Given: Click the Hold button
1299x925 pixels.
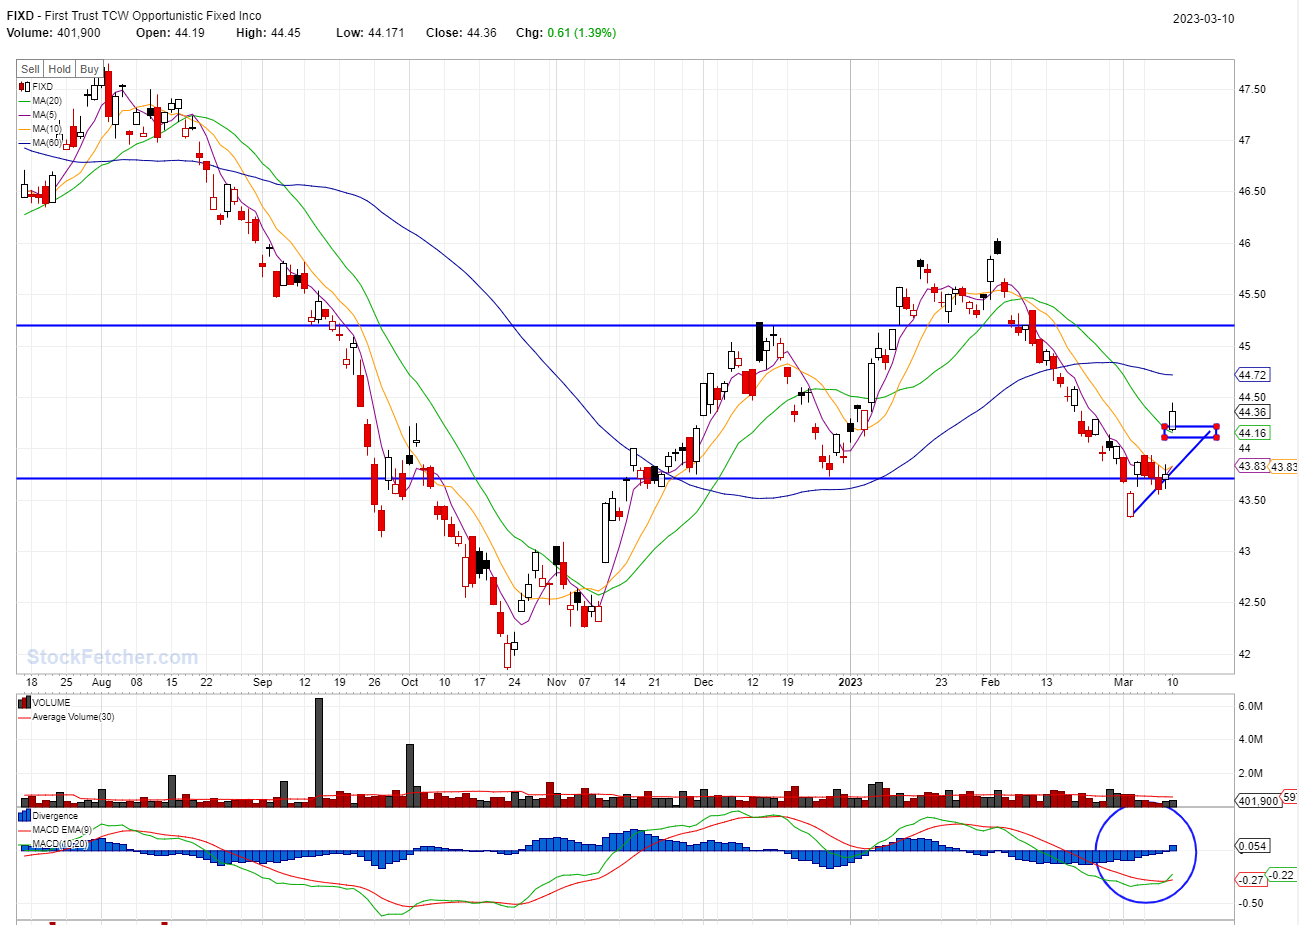Looking at the screenshot, I should tap(60, 69).
